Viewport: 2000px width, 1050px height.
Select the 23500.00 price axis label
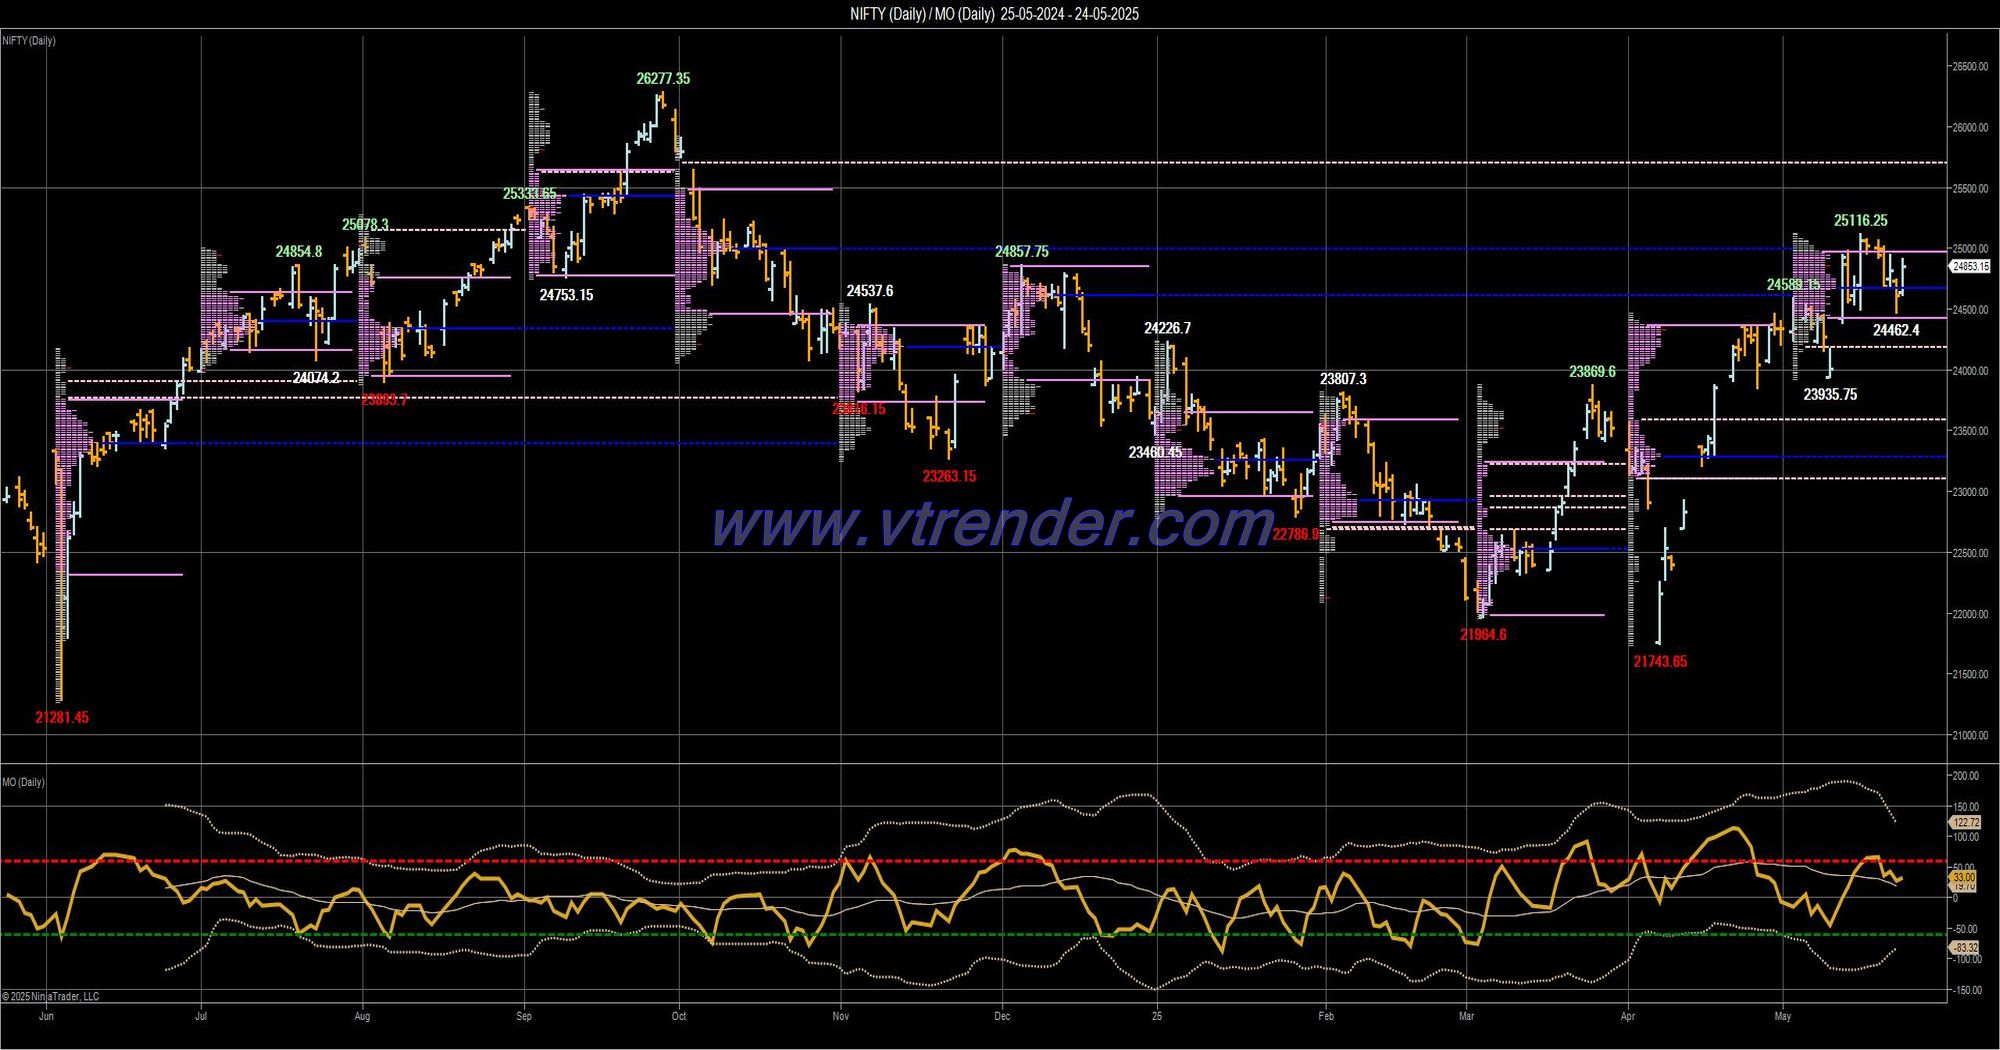click(1970, 432)
